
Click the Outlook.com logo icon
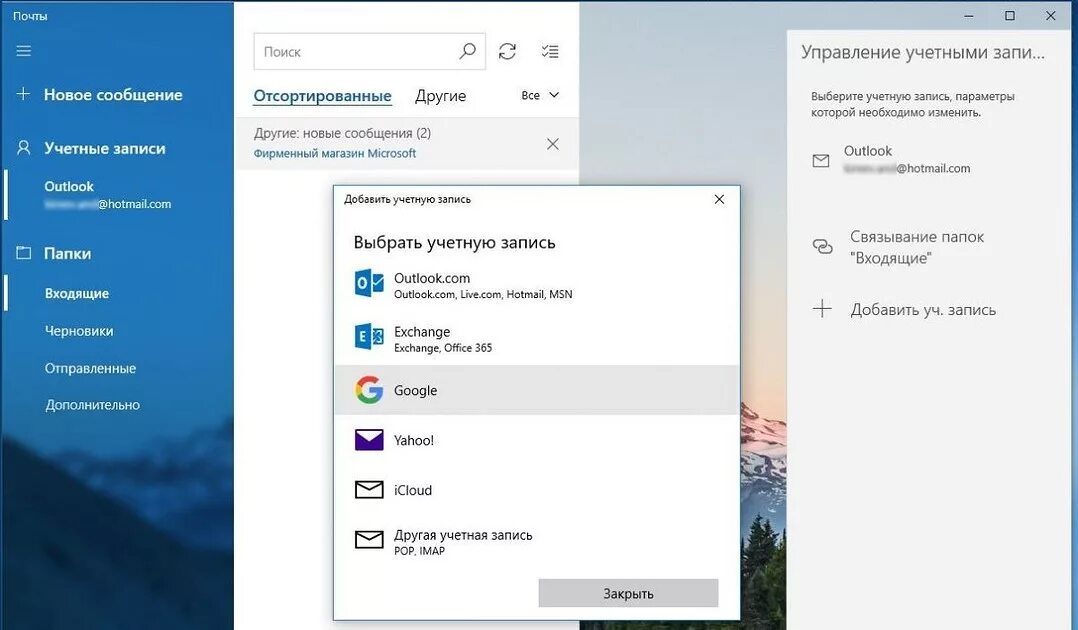point(369,283)
